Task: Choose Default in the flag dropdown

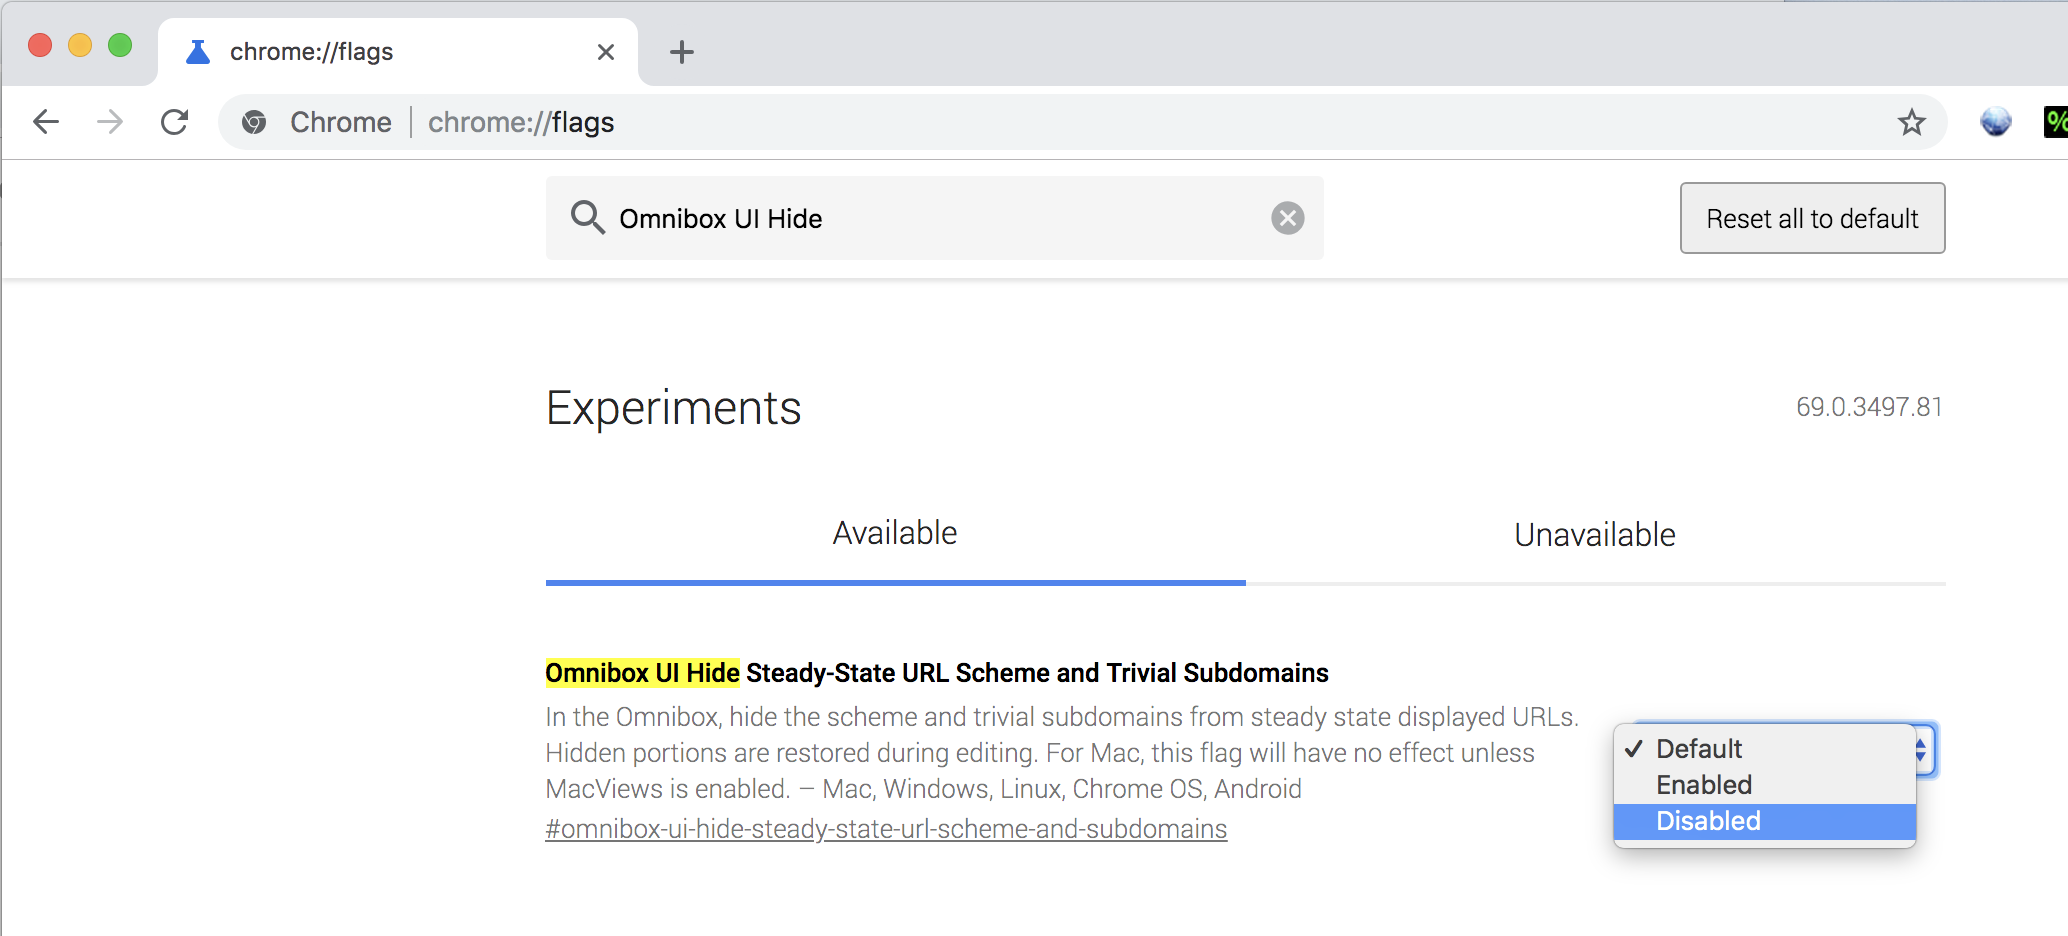Action: tap(1764, 749)
